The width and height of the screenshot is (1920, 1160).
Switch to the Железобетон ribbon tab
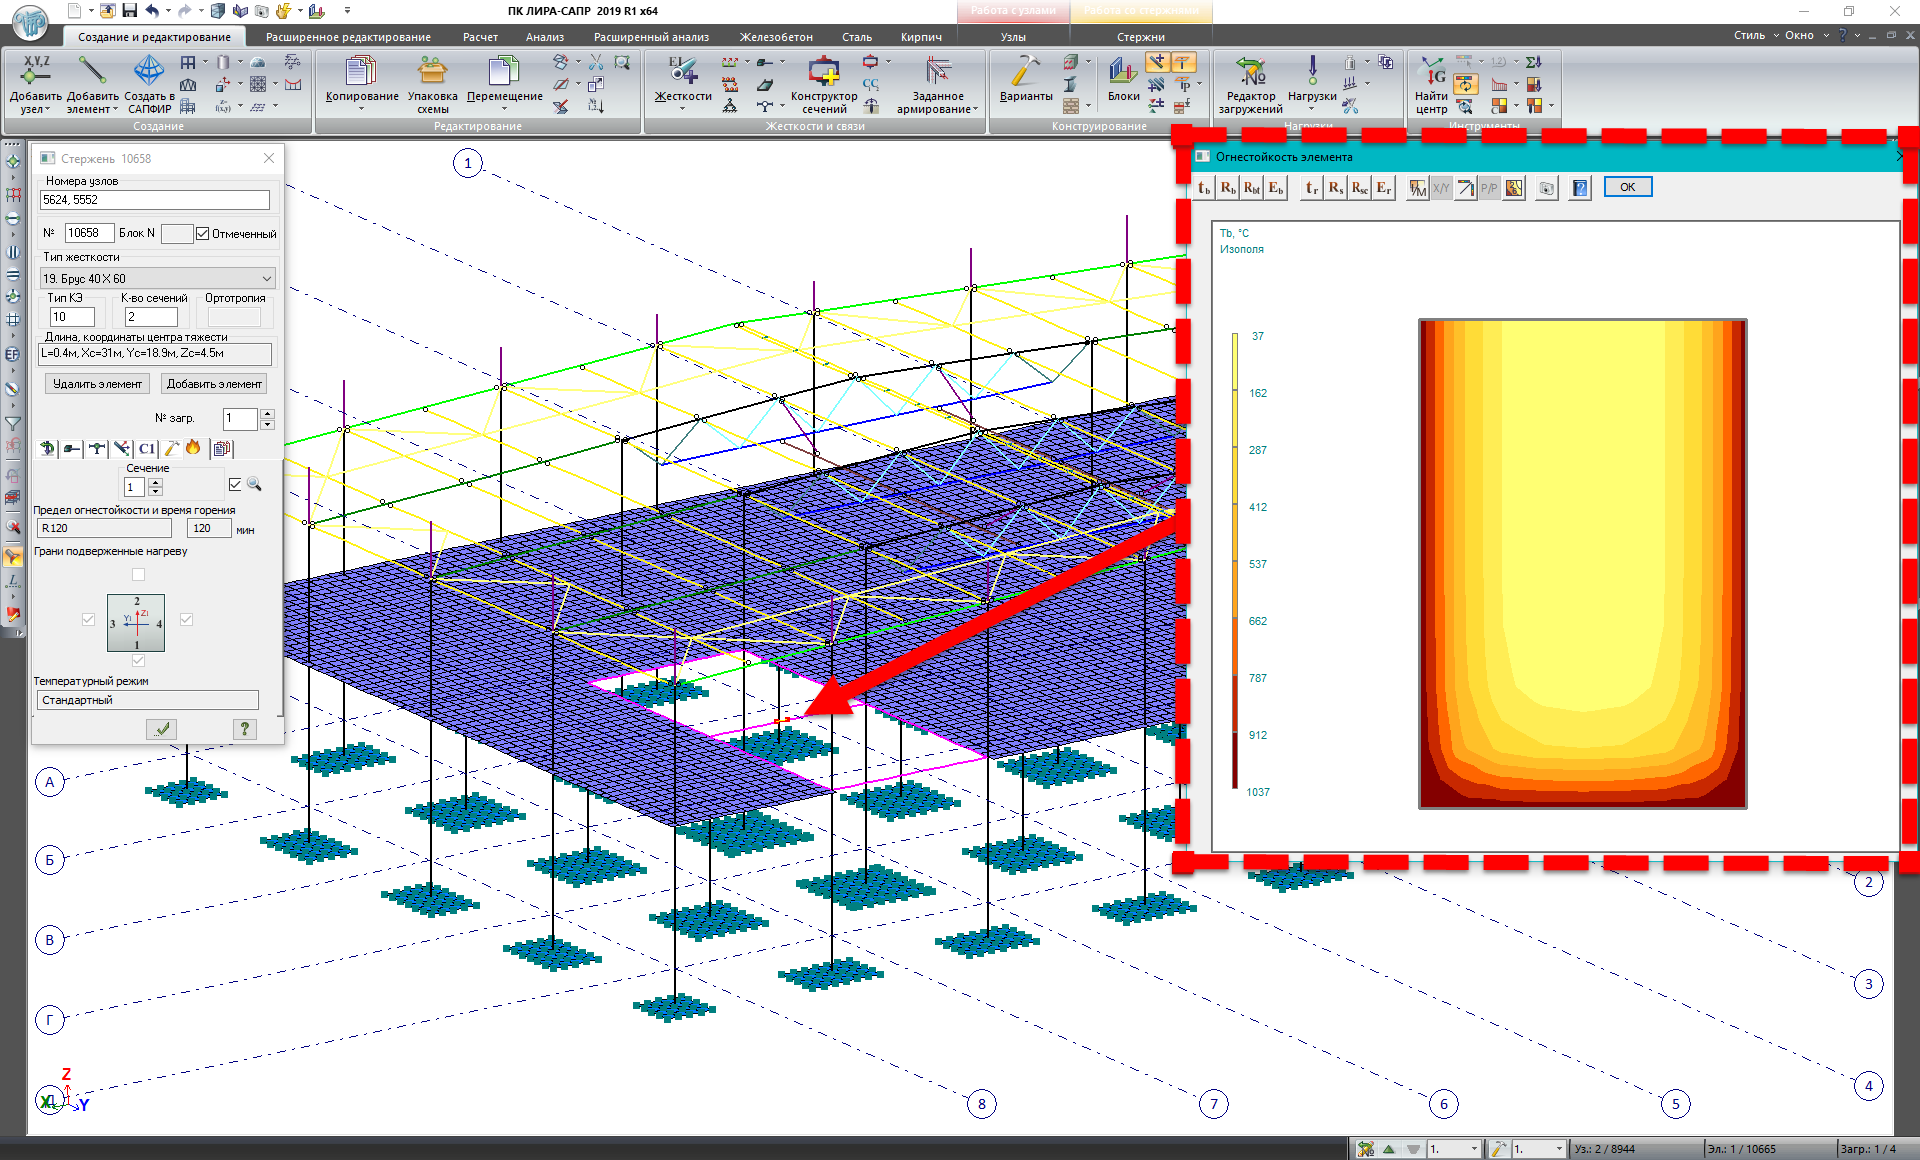[x=775, y=37]
